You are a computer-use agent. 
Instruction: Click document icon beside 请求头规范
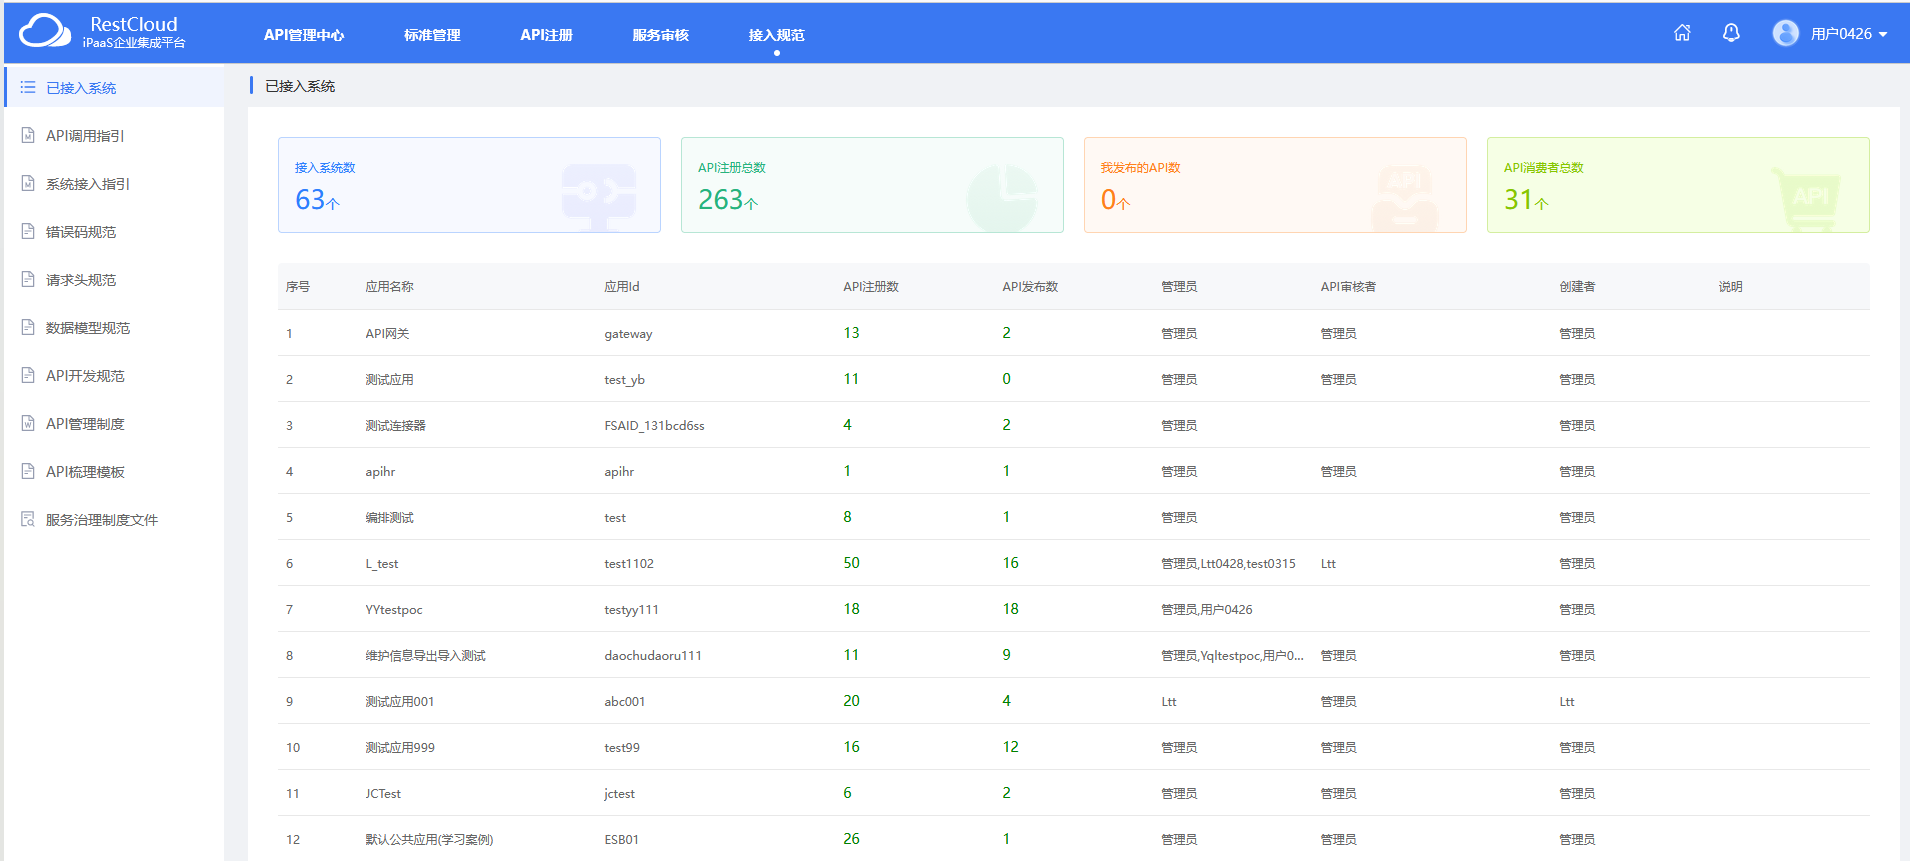tap(28, 279)
